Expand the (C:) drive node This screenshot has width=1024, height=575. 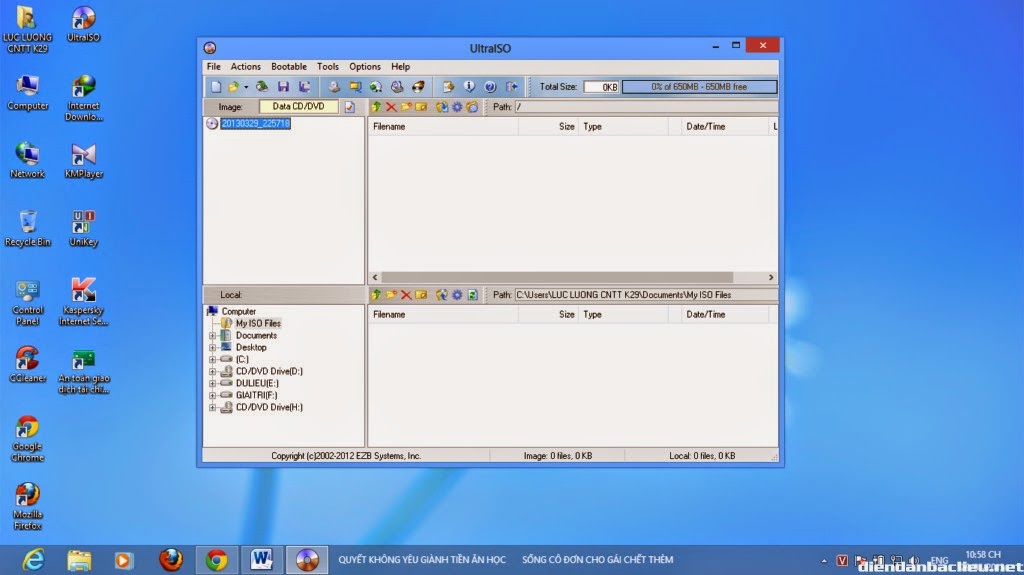tap(212, 359)
